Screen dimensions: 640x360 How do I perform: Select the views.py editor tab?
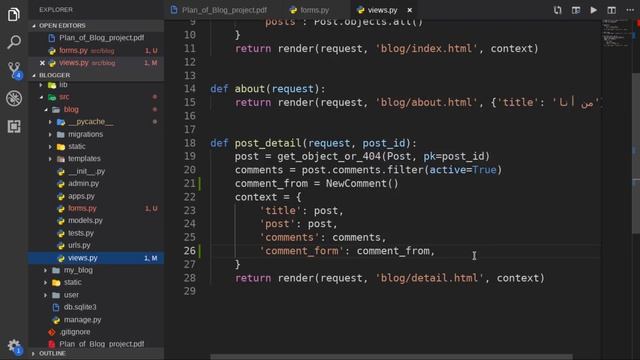(382, 10)
